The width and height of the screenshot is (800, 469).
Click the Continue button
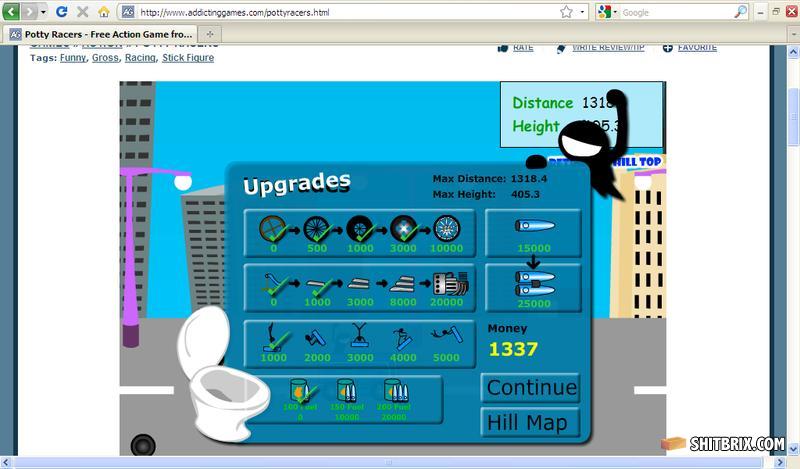tap(531, 388)
